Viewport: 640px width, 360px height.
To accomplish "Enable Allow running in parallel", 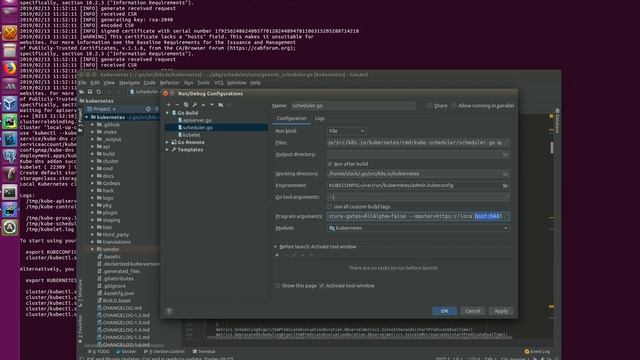I will click(454, 106).
